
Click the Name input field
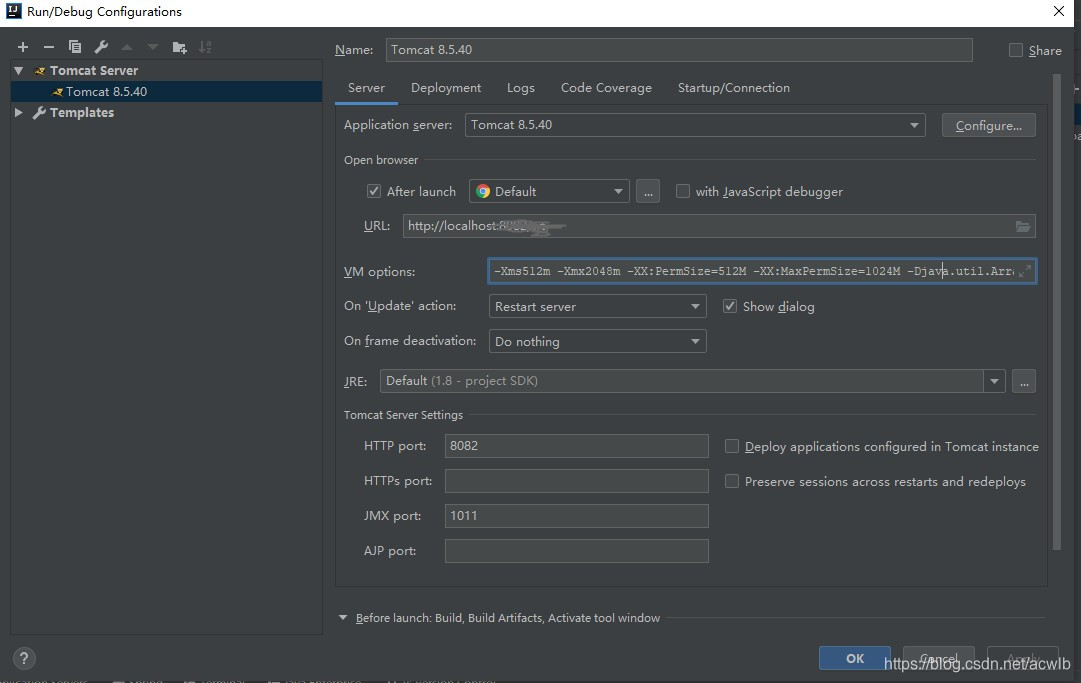(x=679, y=50)
